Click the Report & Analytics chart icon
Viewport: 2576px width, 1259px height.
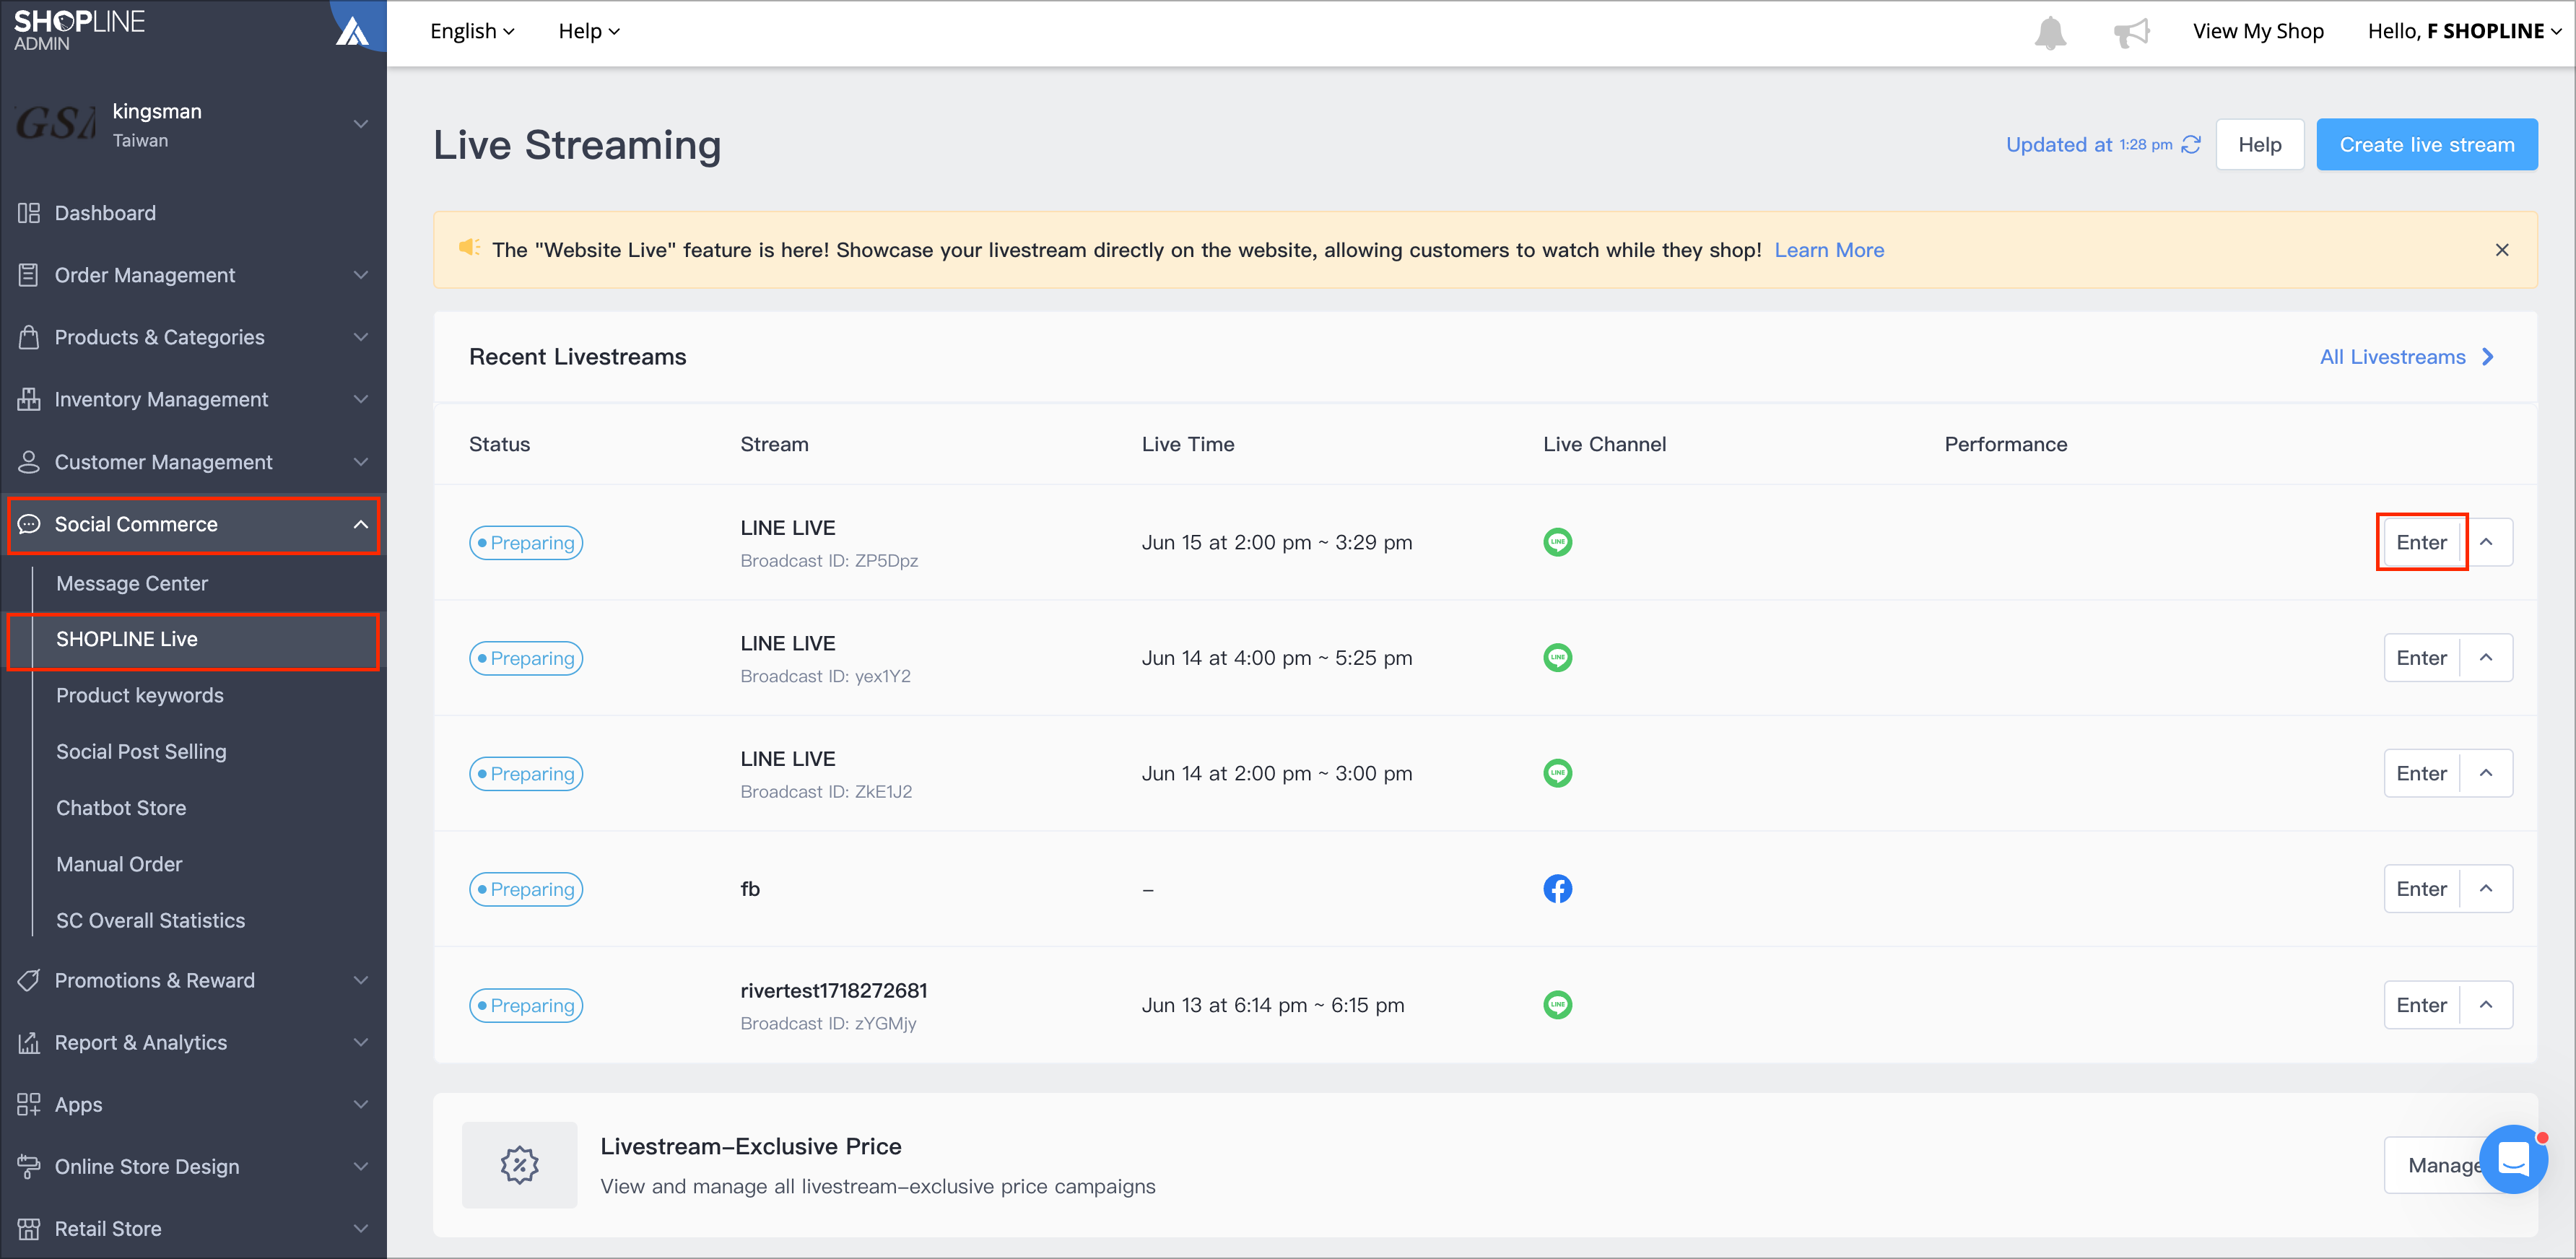click(x=29, y=1042)
